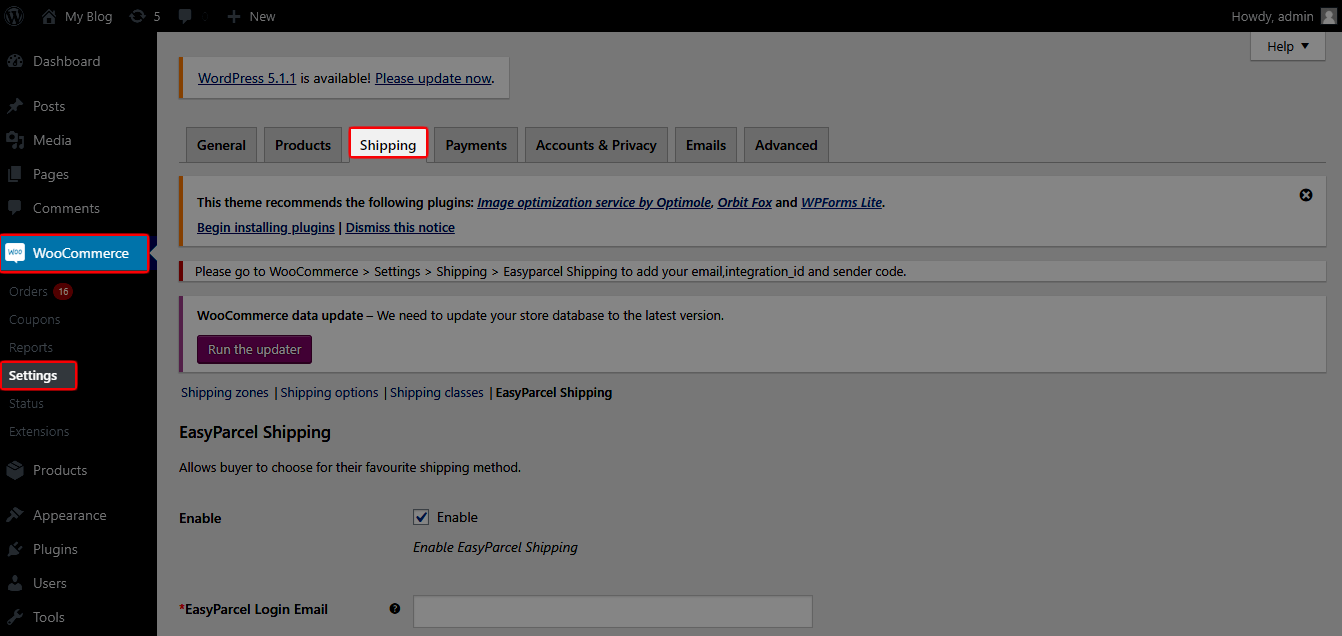1342x636 pixels.
Task: Click the italic Enable EasyParcel Shipping description
Action: coord(496,547)
